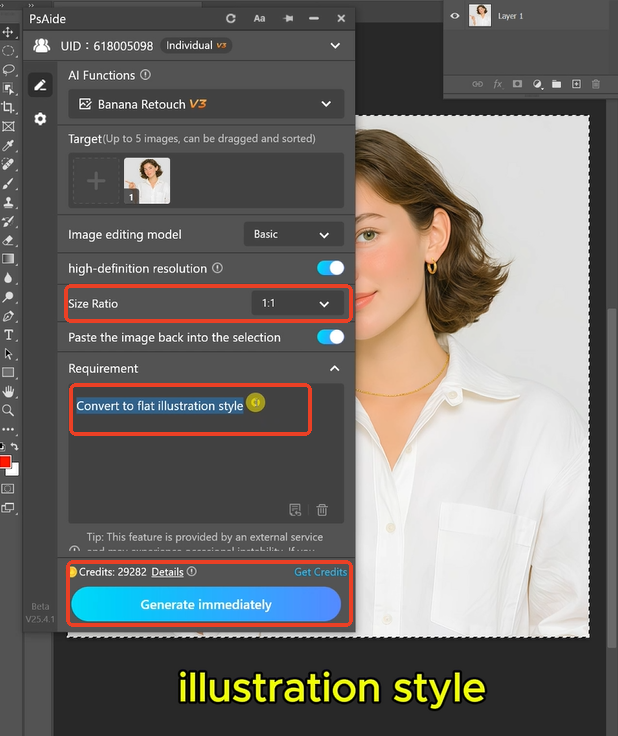Select the History Brush tool

[x=8, y=221]
